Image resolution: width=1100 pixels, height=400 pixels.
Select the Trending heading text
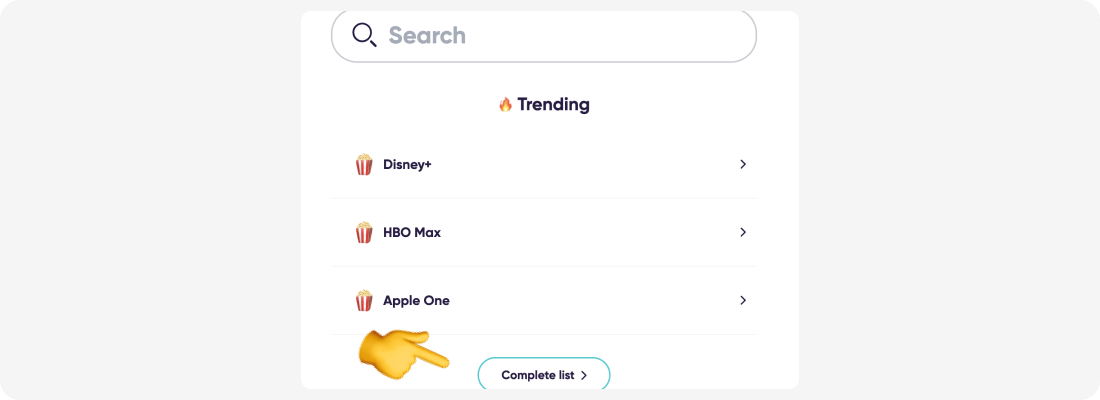[554, 105]
